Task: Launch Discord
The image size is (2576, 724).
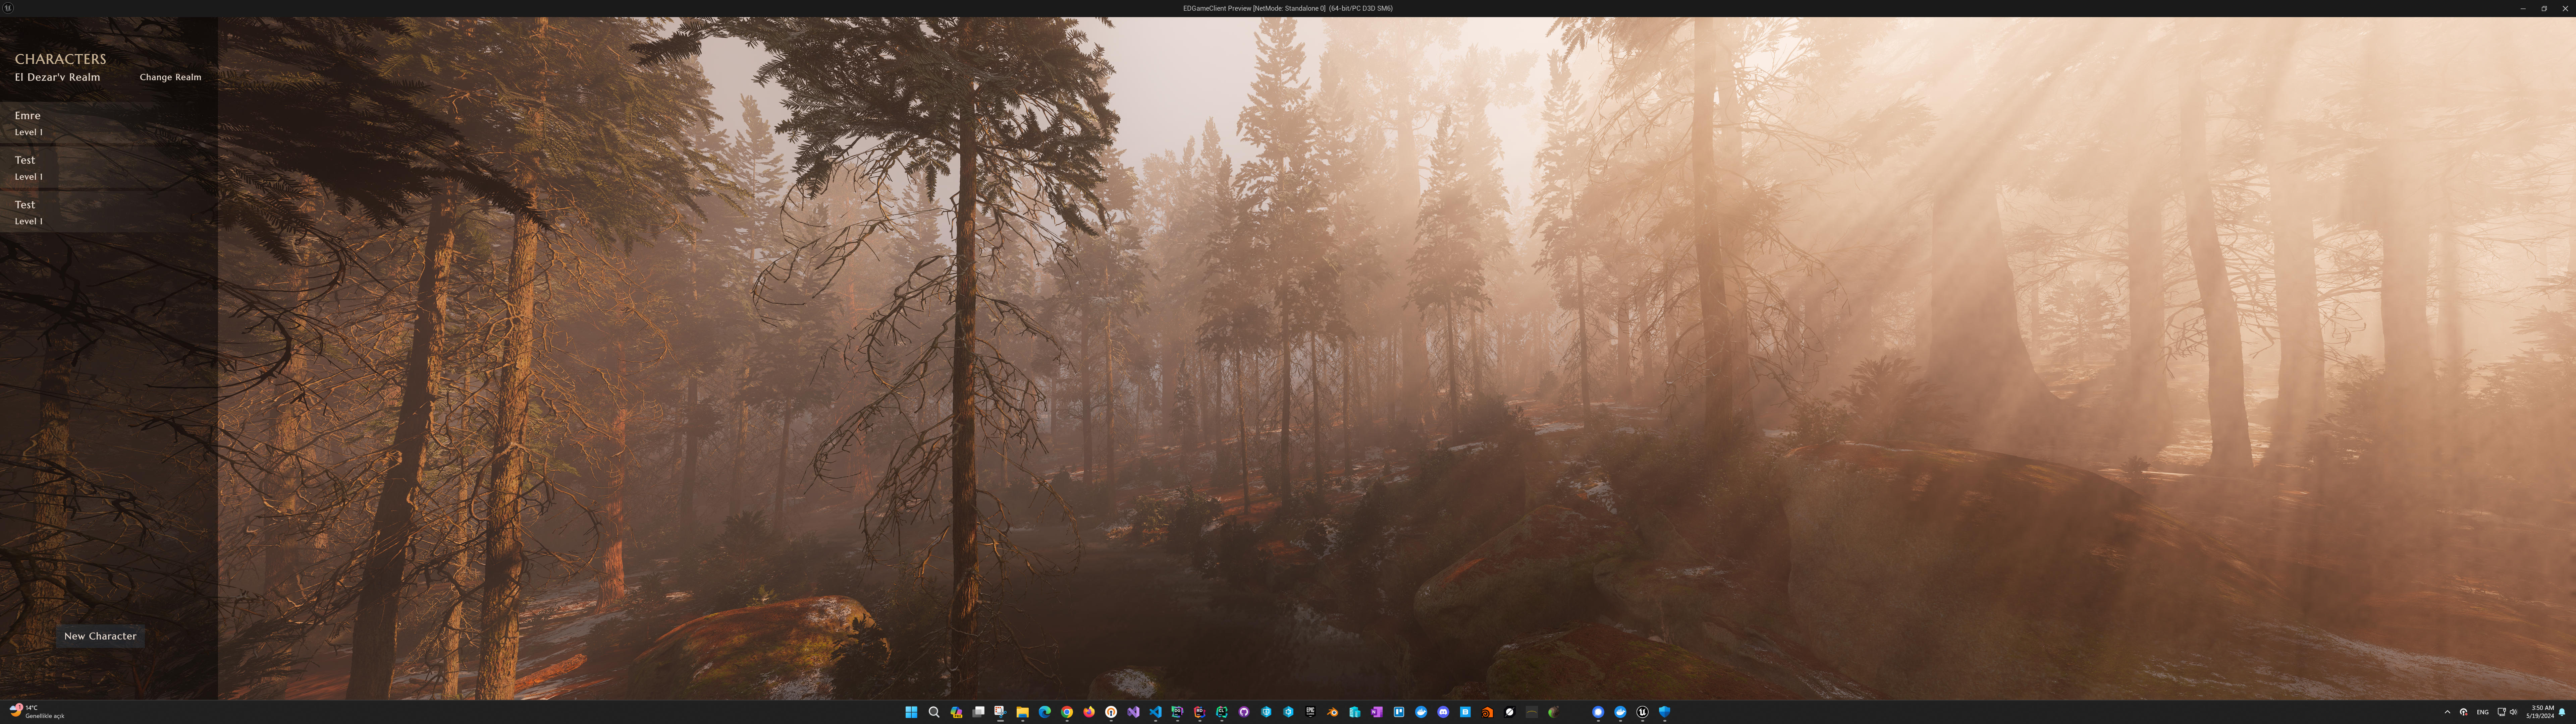Action: point(1443,712)
